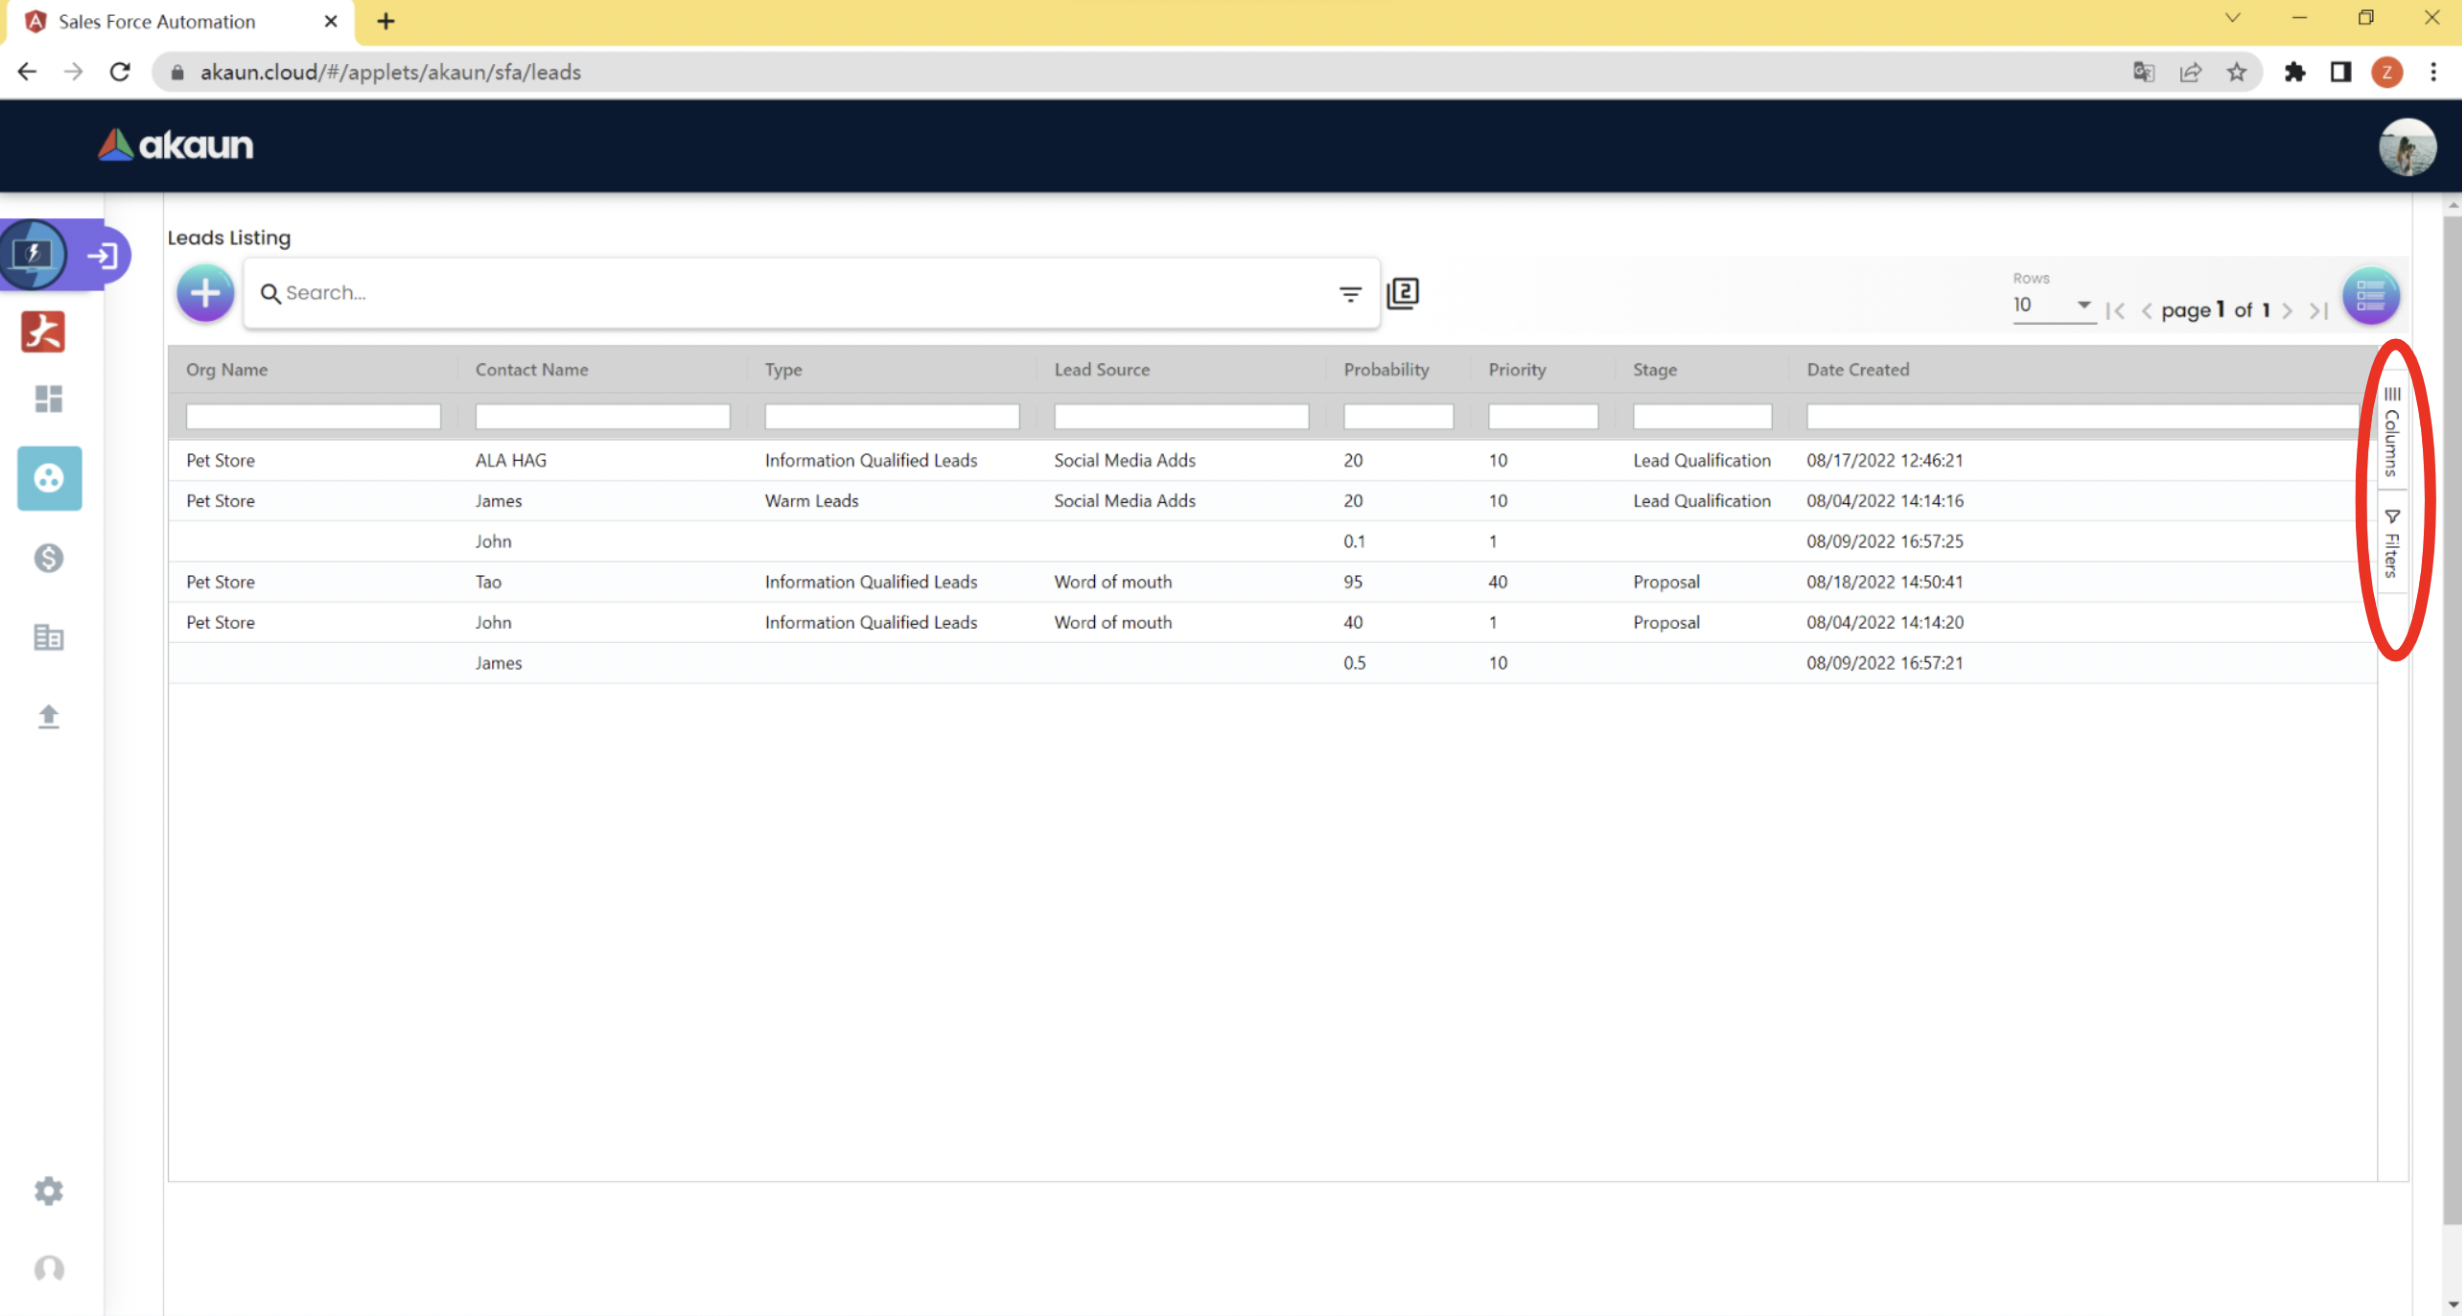Select the dollar sign sidebar icon

(x=48, y=558)
